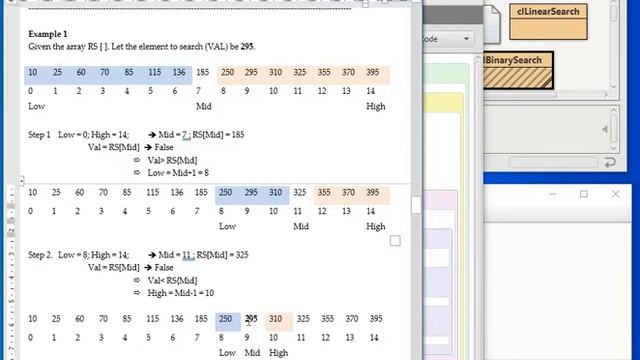Click the 'RS[Mid] = 325' text
The height and width of the screenshot is (360, 640).
point(222,255)
